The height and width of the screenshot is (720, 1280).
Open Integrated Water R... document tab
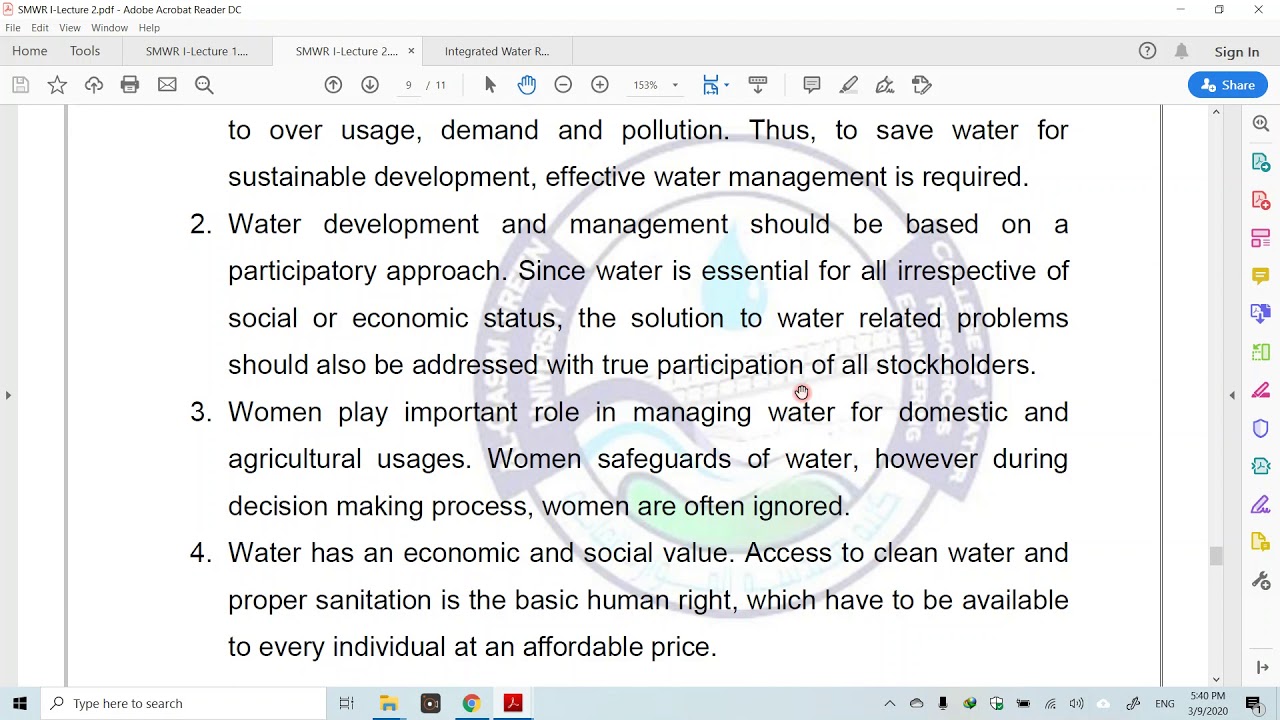(x=497, y=51)
